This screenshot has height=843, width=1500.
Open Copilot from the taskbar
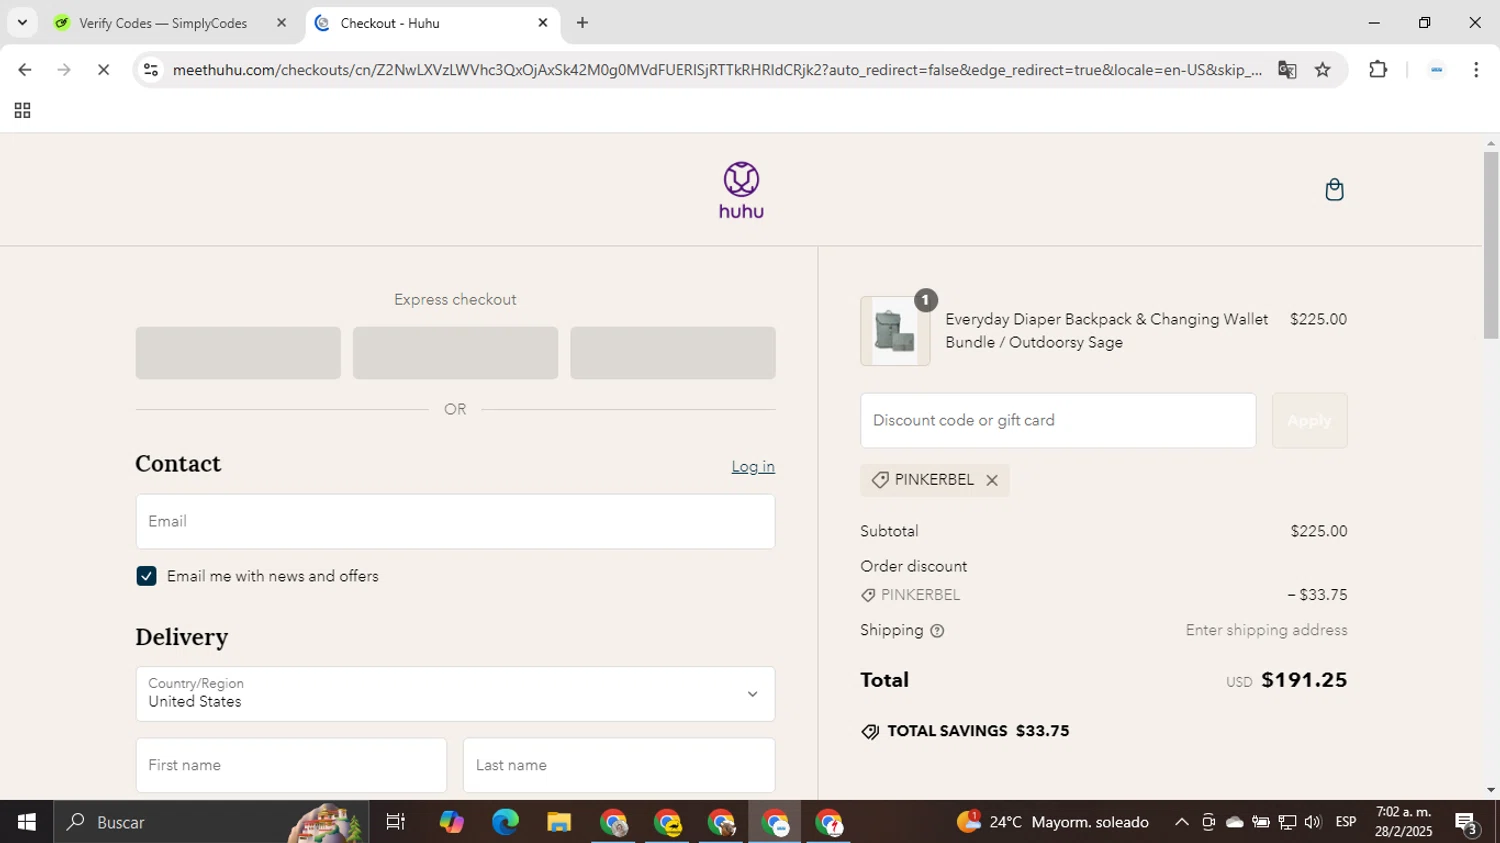[x=451, y=822]
